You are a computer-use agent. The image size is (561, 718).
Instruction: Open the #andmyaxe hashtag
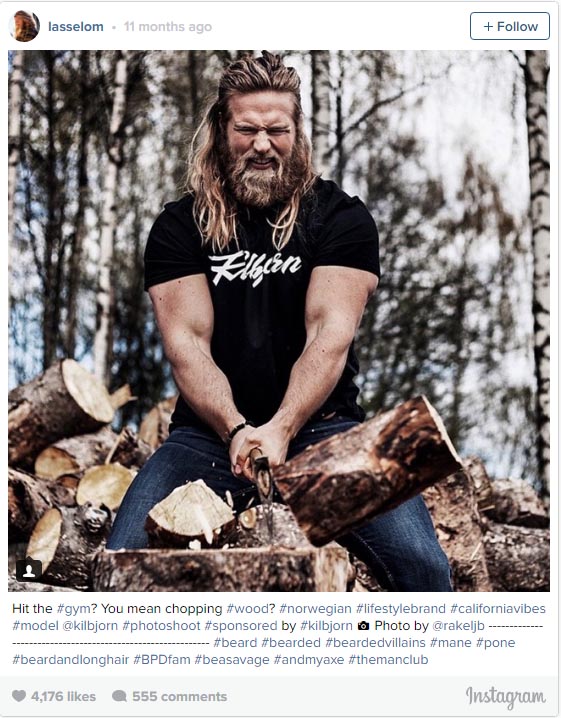pos(308,660)
